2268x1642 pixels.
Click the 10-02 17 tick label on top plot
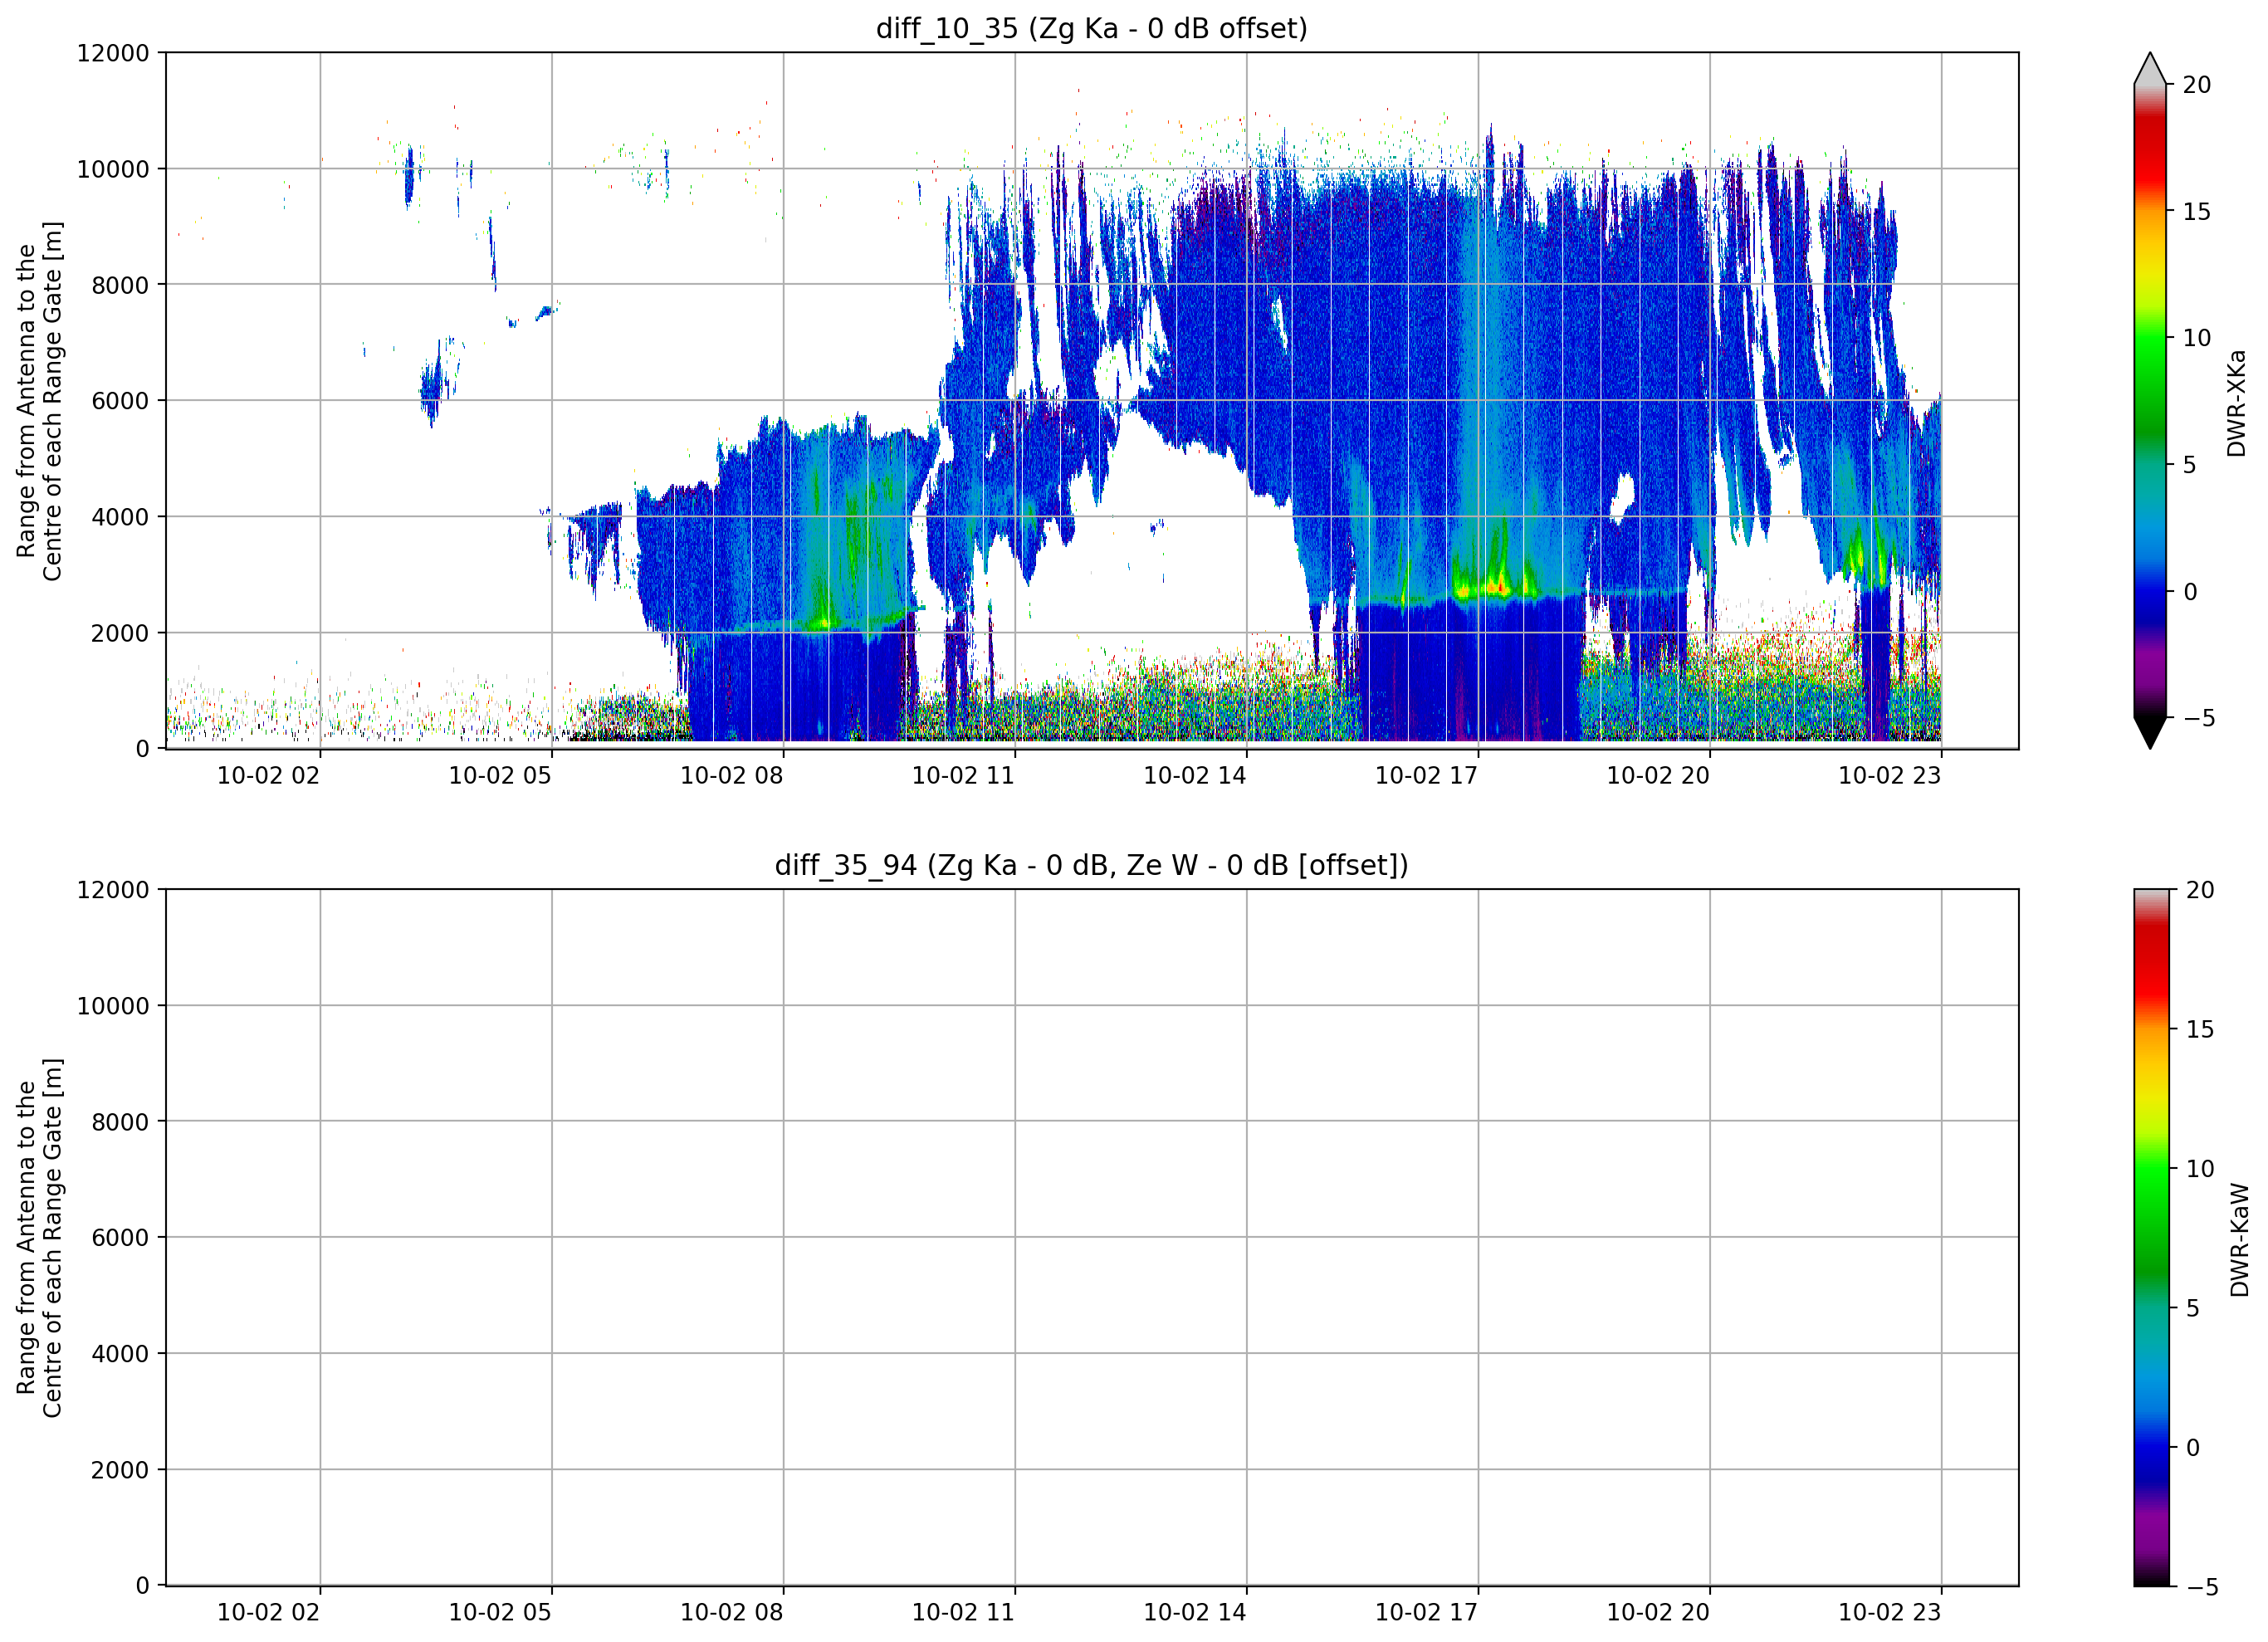(1426, 775)
